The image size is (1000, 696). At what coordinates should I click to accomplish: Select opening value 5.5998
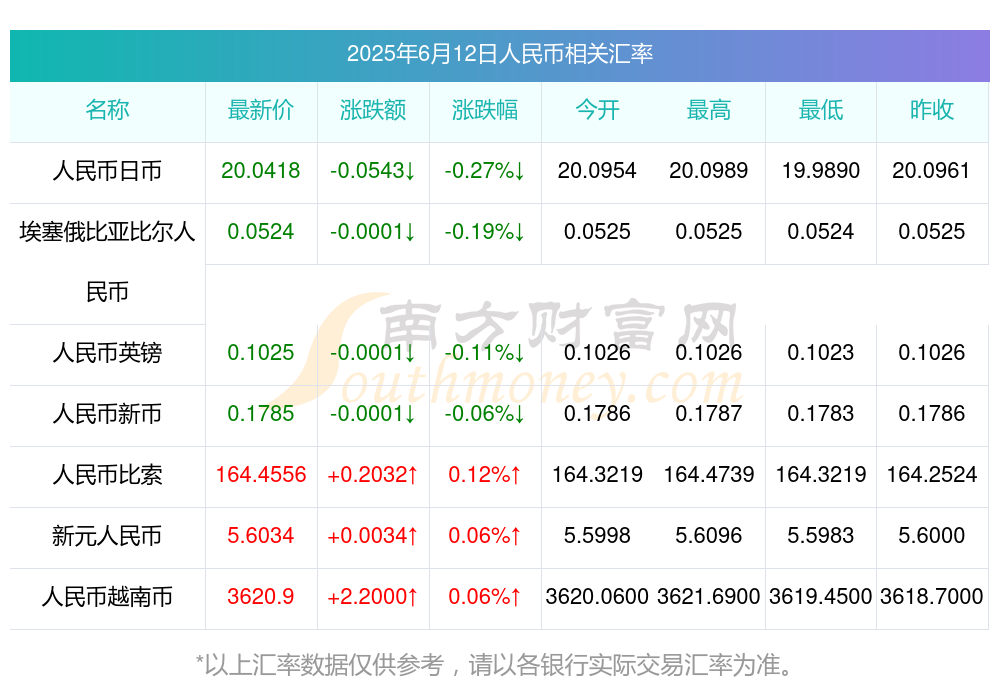(597, 536)
